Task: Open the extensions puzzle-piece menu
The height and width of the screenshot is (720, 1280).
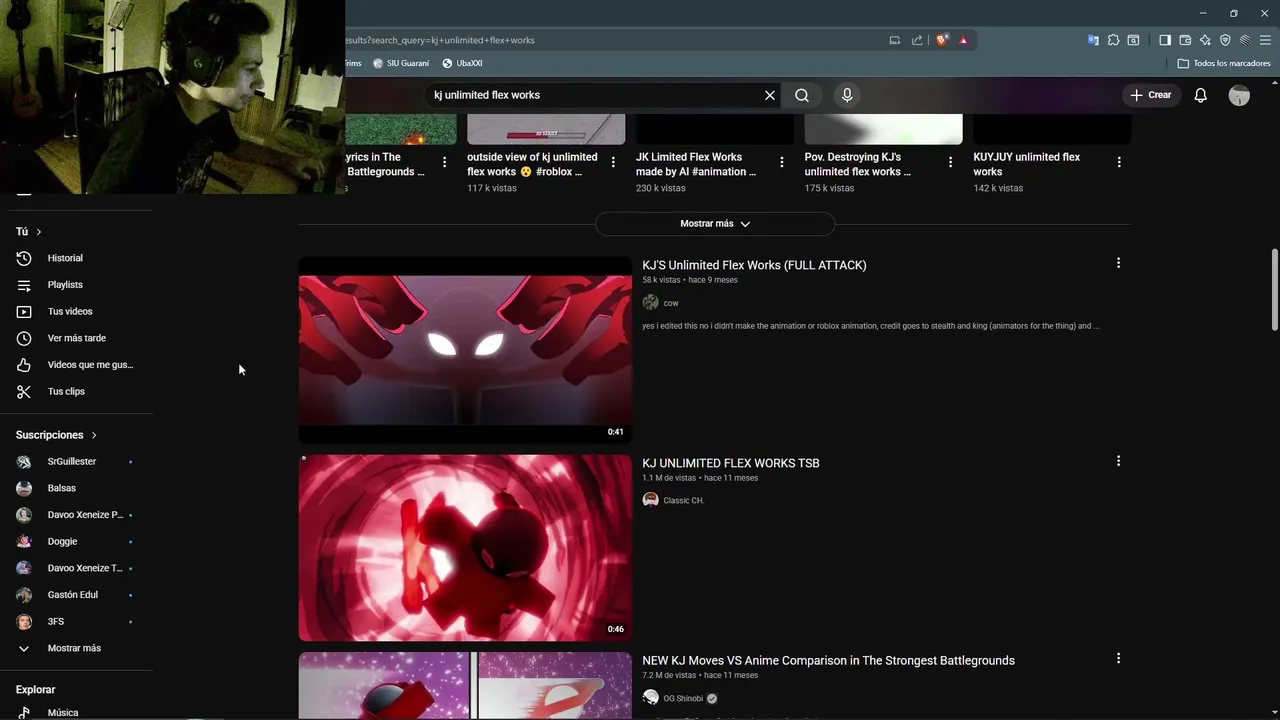Action: coord(1113,40)
